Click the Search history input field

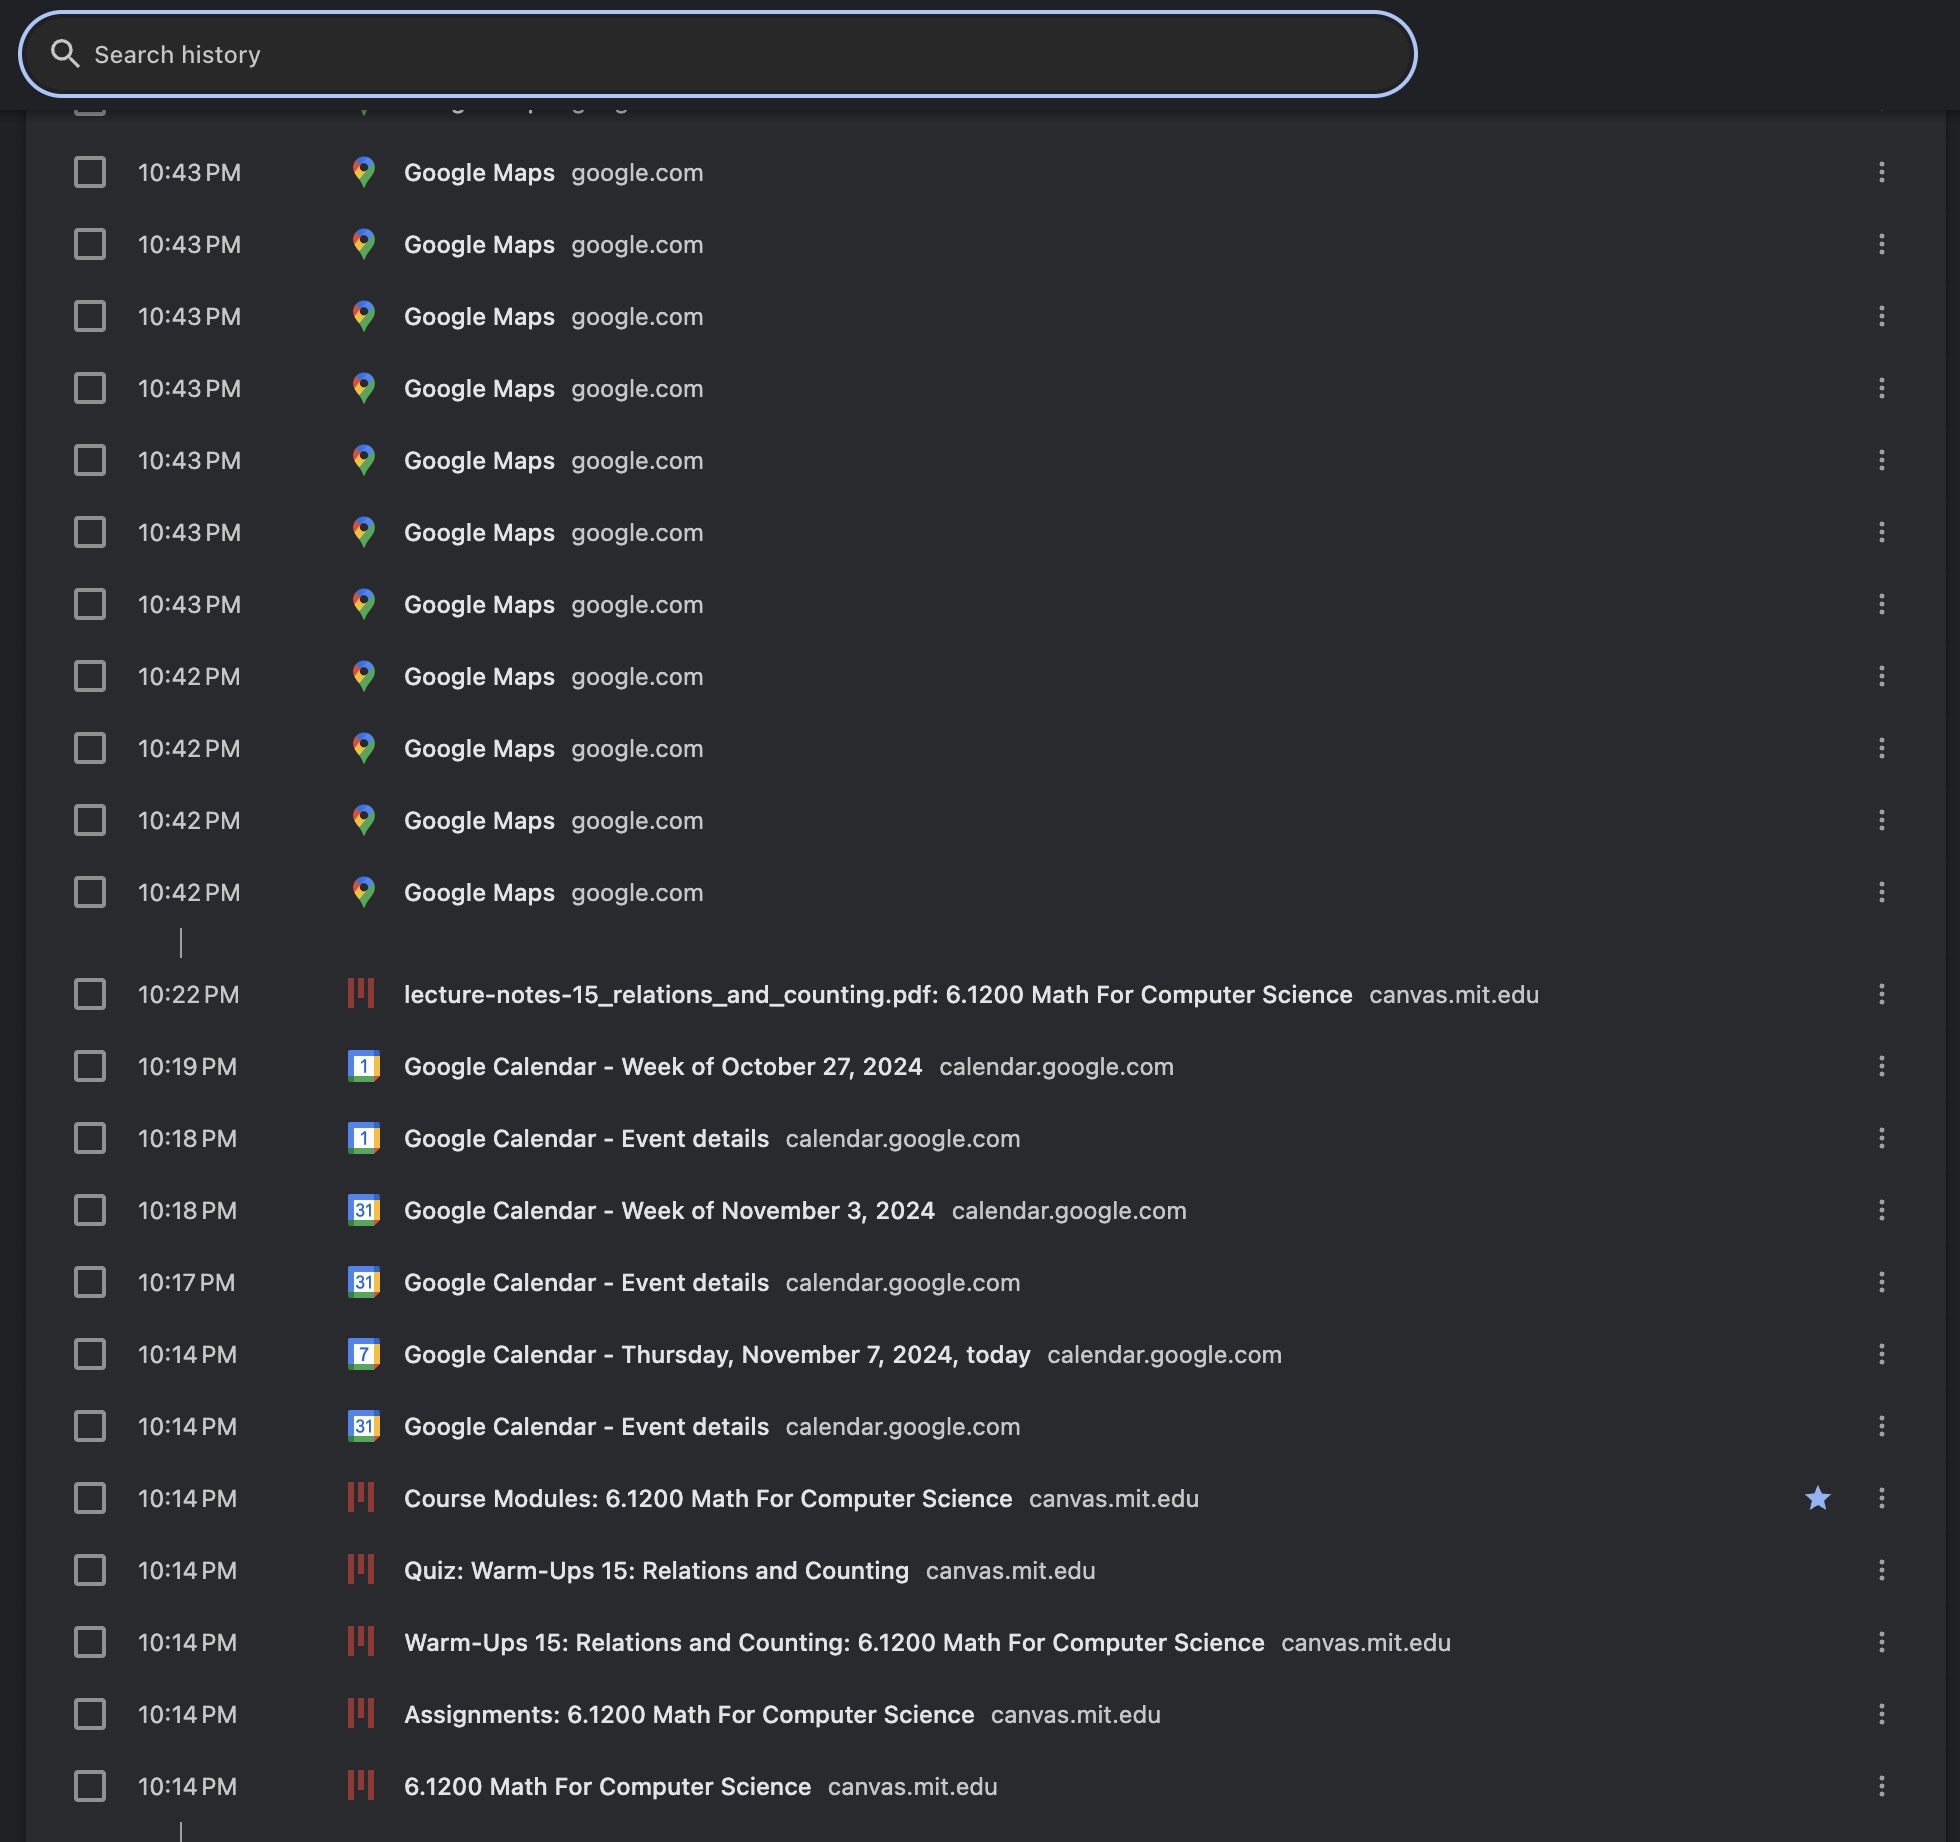tap(718, 54)
